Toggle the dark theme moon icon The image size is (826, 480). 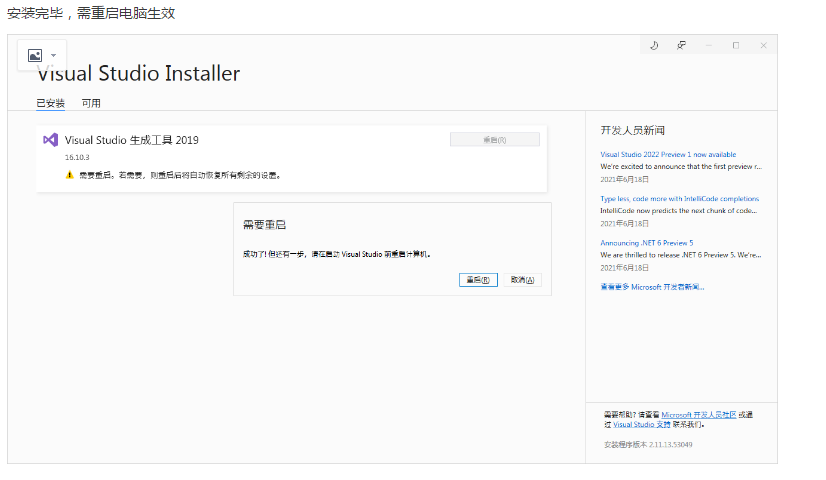654,46
